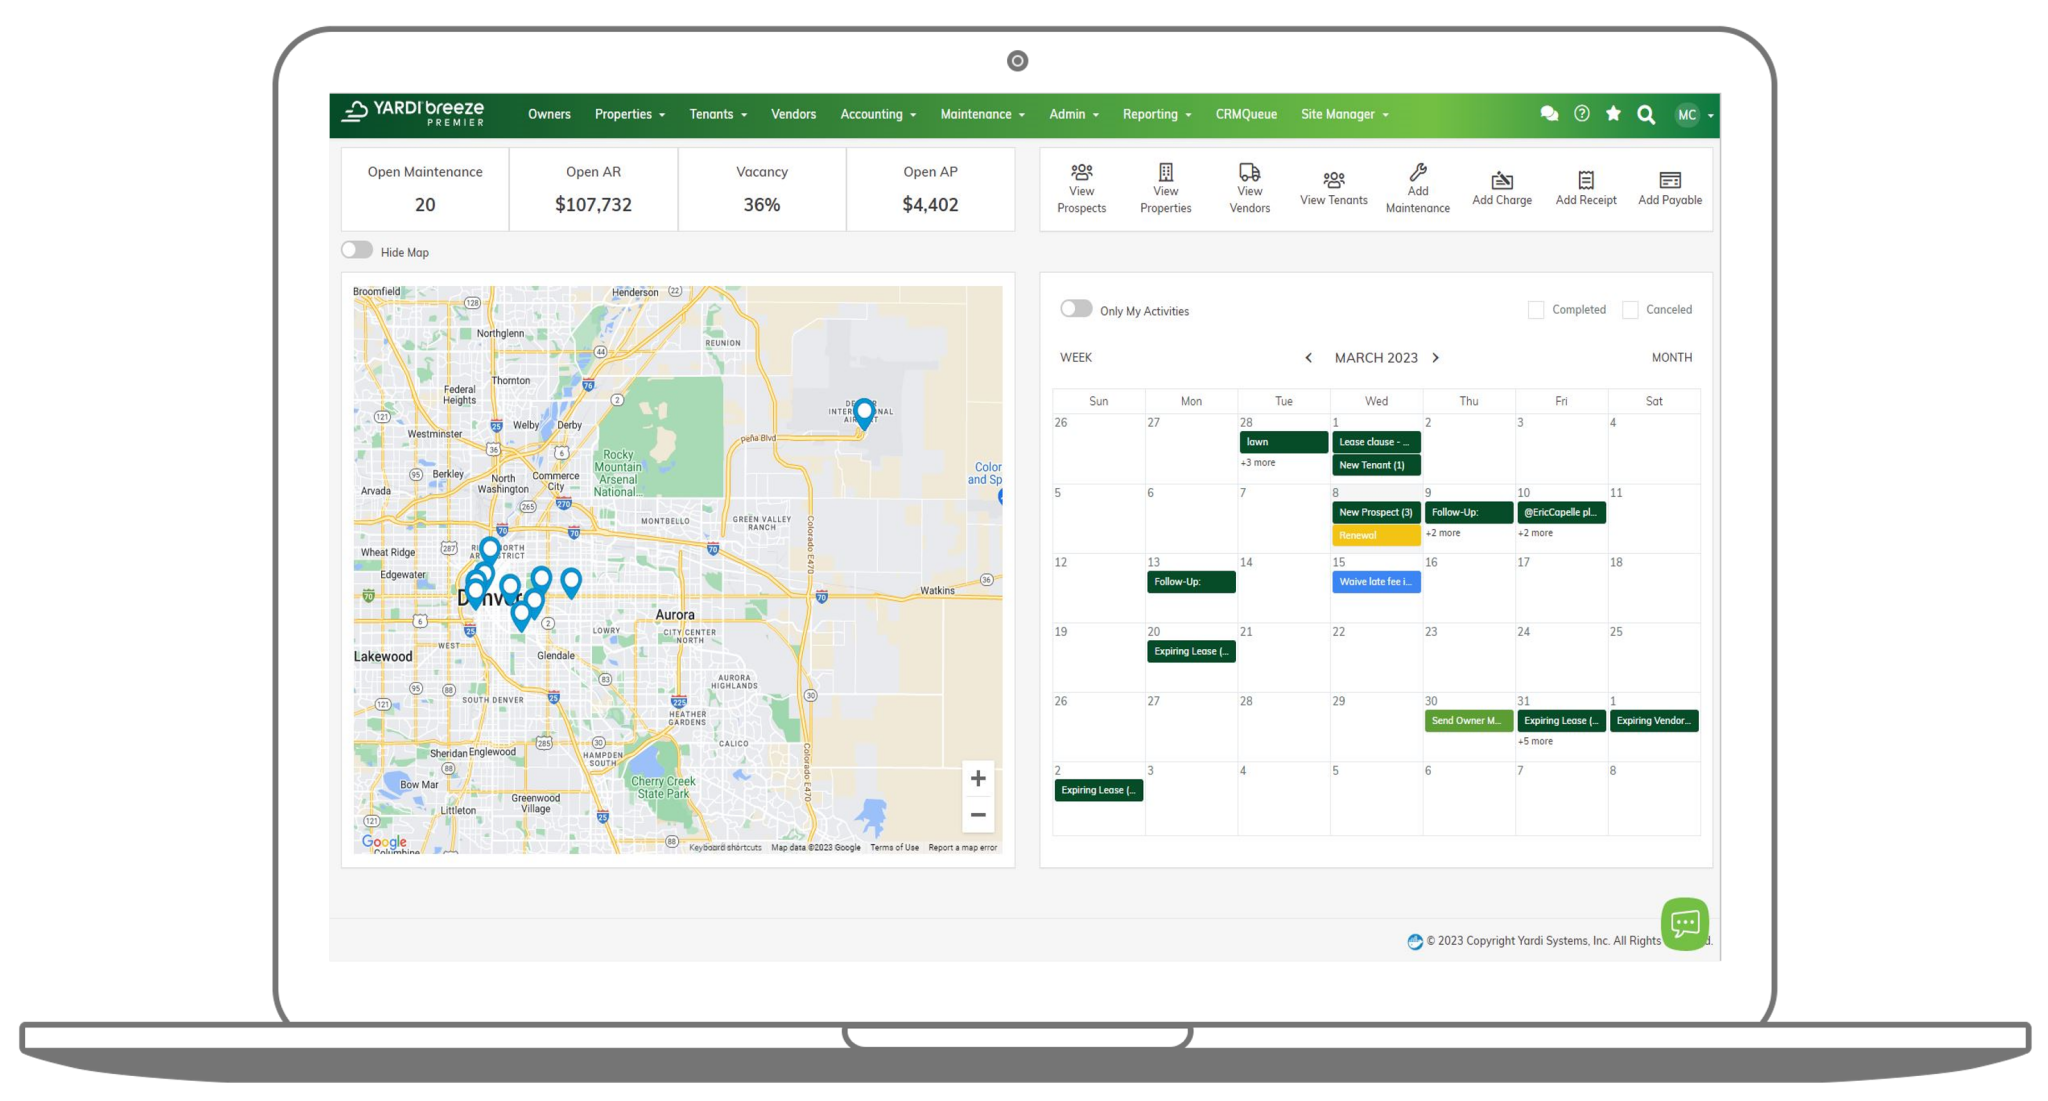Toggle the Hide Map switch
This screenshot has width=2048, height=1101.
[x=357, y=251]
